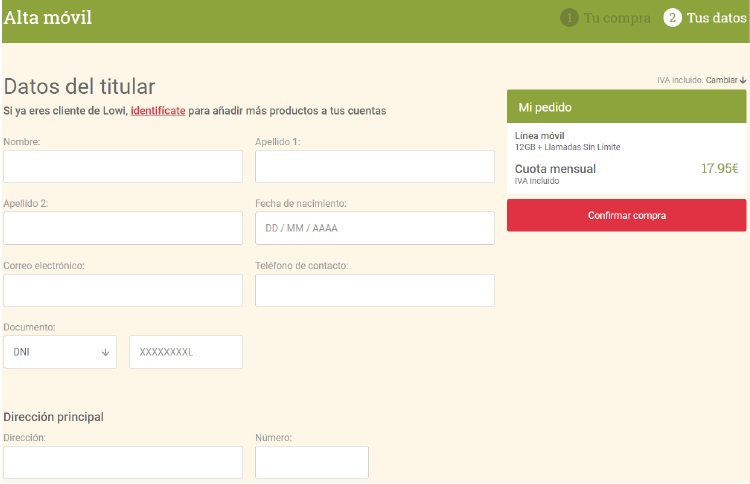Click the Documento: label

coord(29,328)
